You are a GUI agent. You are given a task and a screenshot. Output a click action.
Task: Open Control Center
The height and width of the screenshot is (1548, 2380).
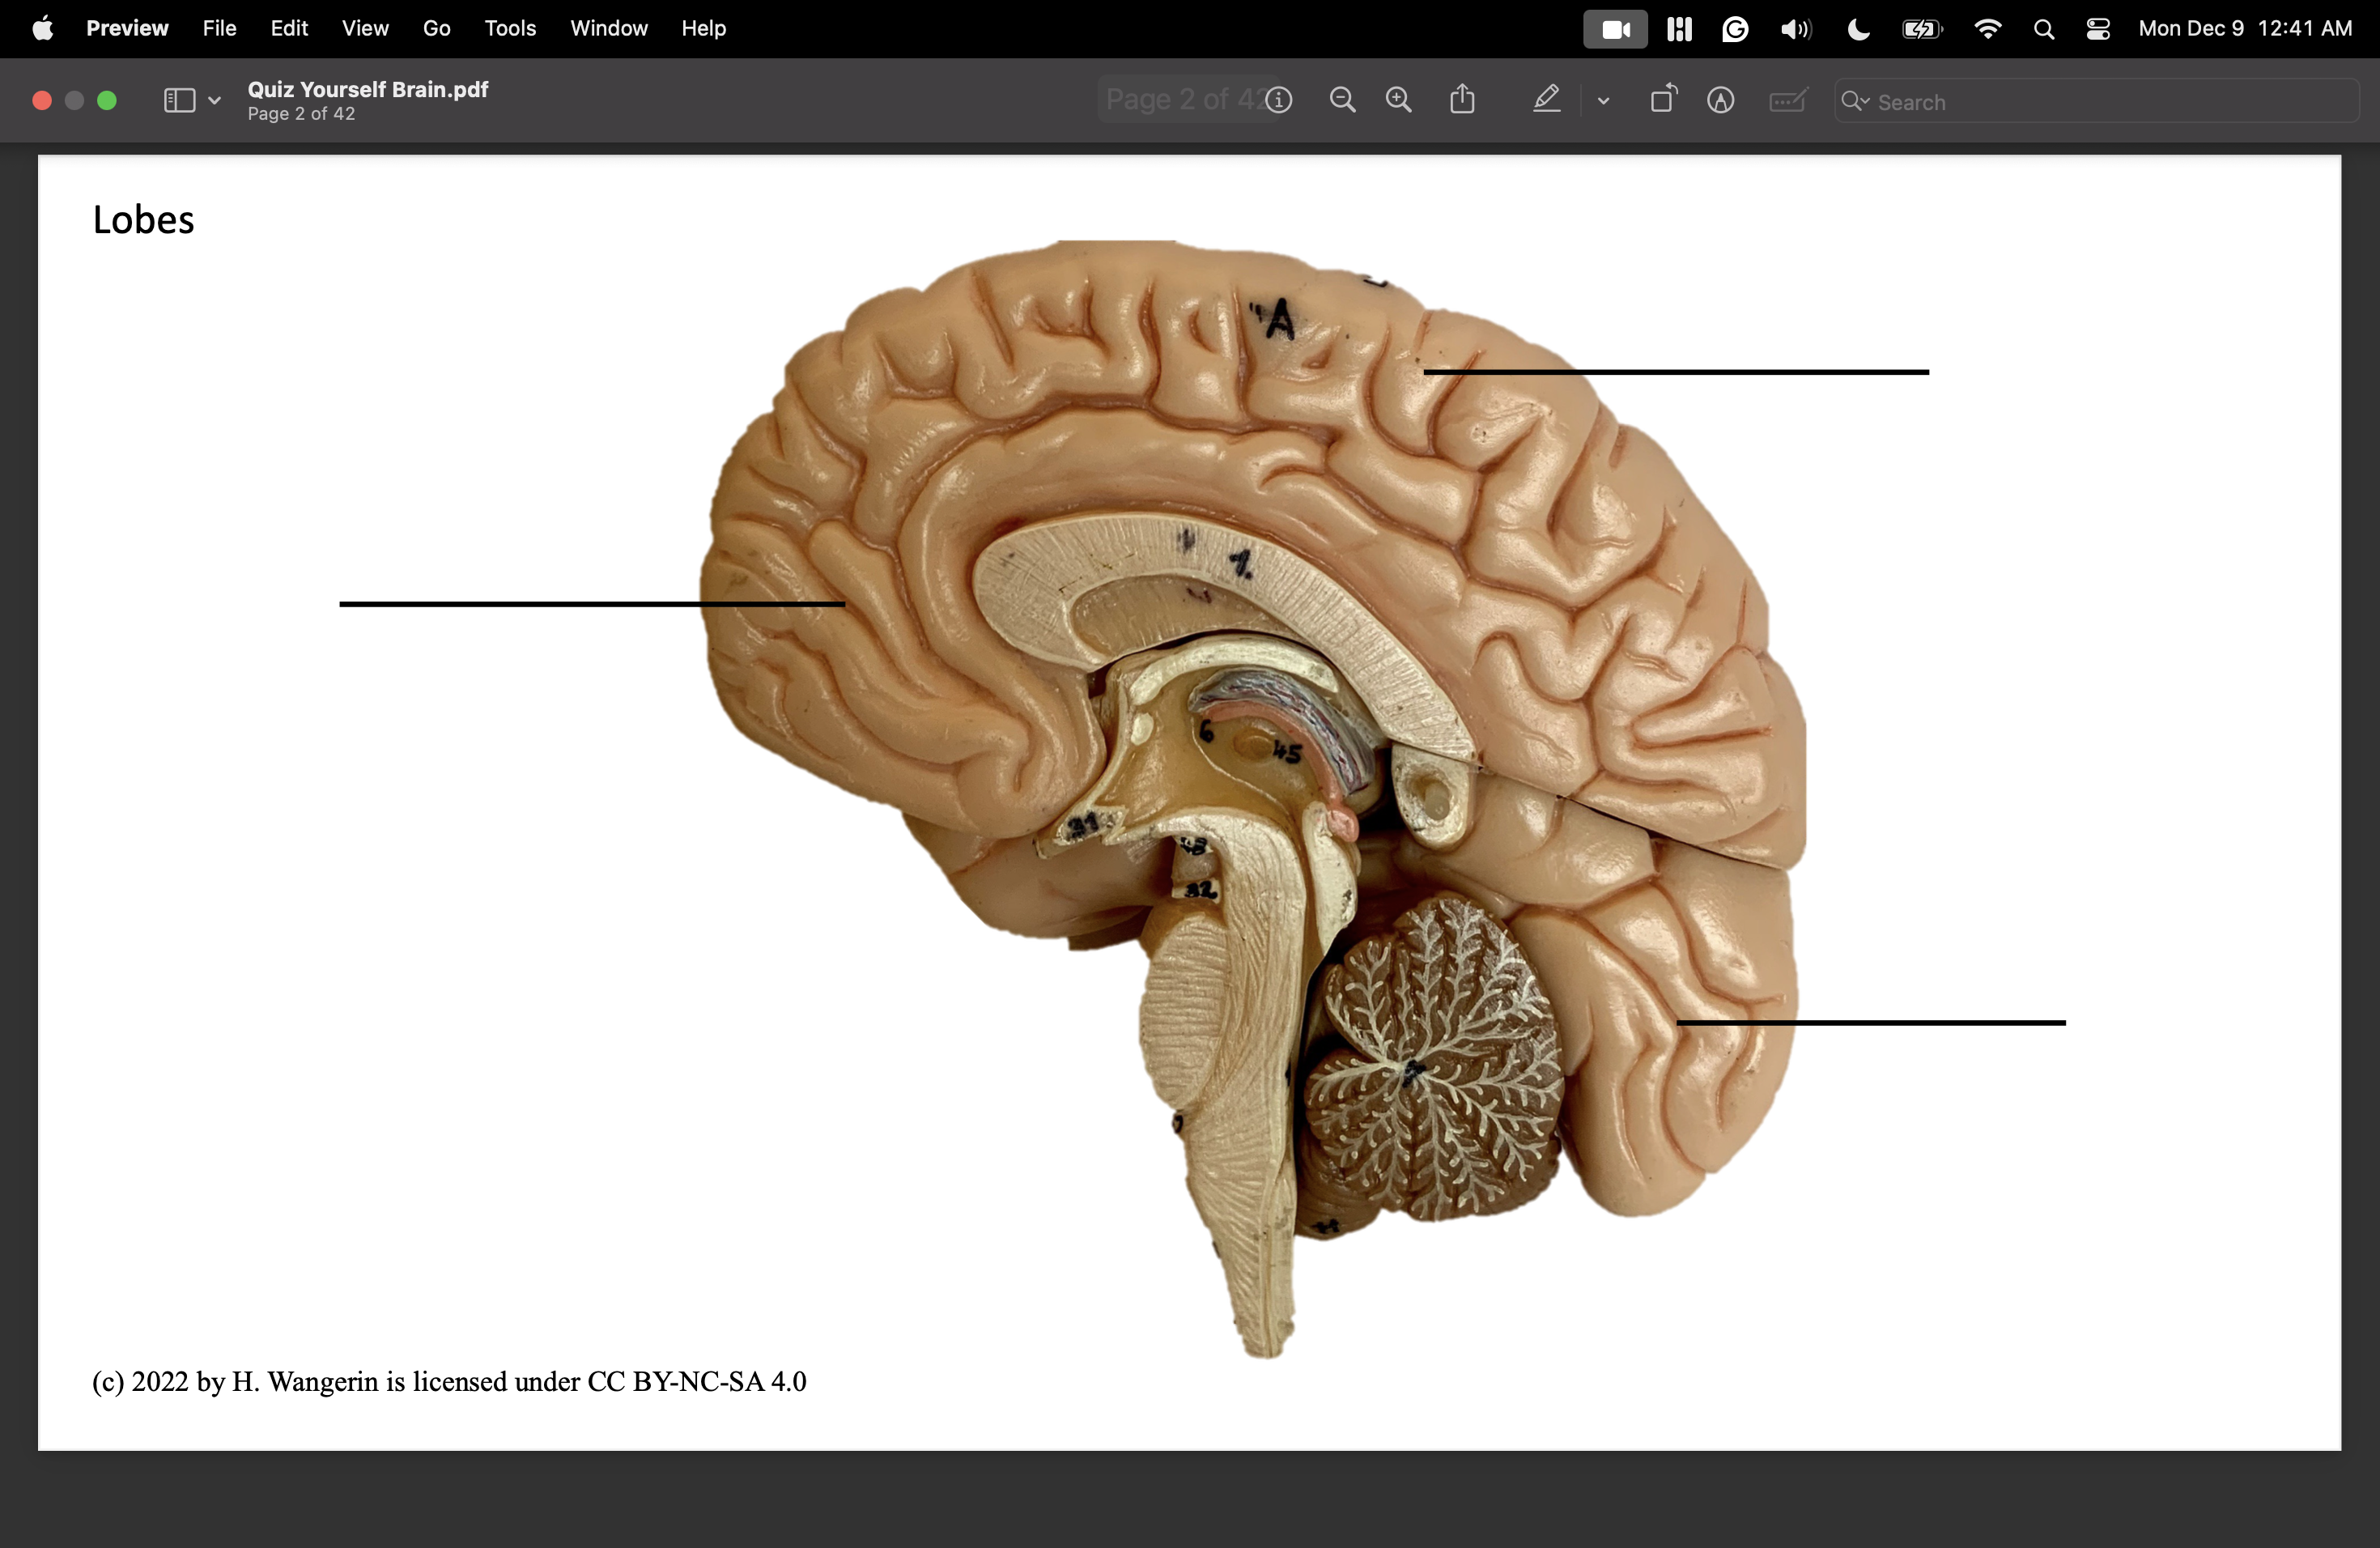(2098, 29)
